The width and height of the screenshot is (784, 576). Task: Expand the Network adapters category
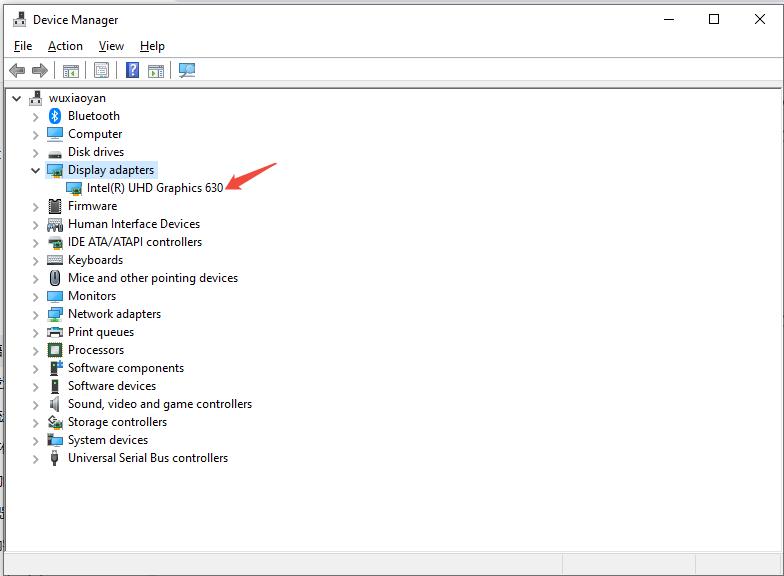tap(36, 314)
